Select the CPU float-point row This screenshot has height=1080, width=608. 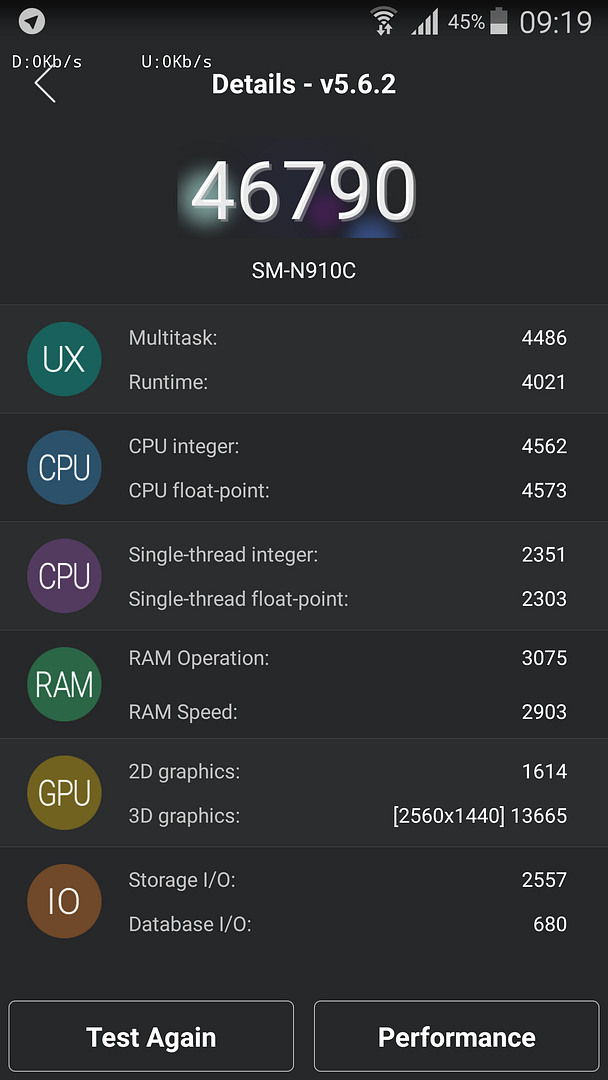pyautogui.click(x=347, y=491)
